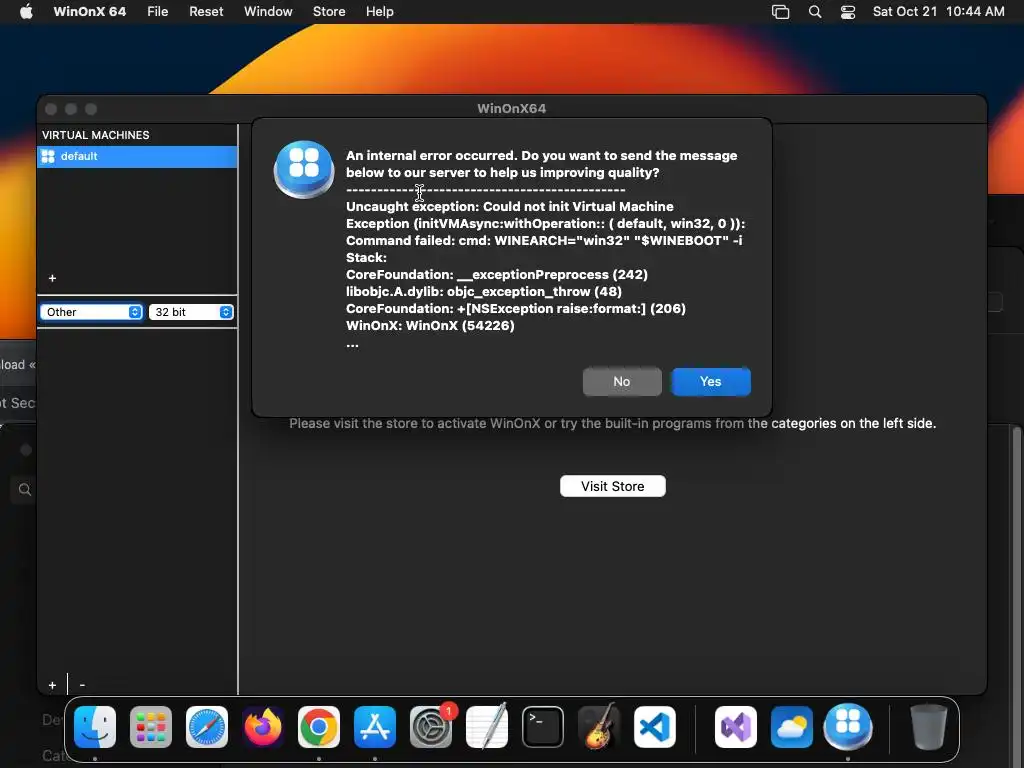The width and height of the screenshot is (1024, 768).
Task: Click the 'WinOnX: WinOnX (54226)' stack line
Action: pyautogui.click(x=430, y=325)
